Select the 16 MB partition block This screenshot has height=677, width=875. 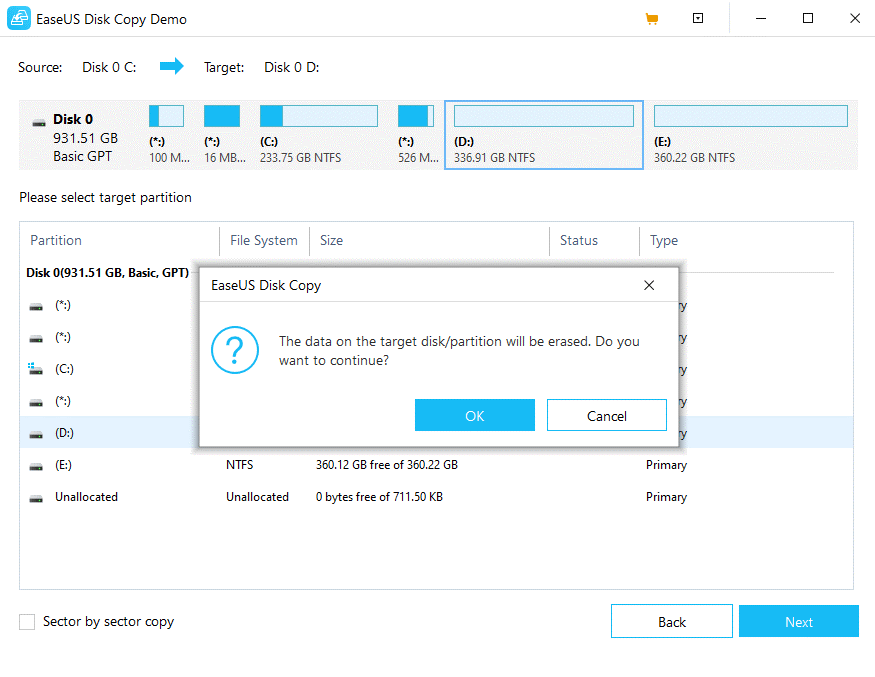point(224,135)
